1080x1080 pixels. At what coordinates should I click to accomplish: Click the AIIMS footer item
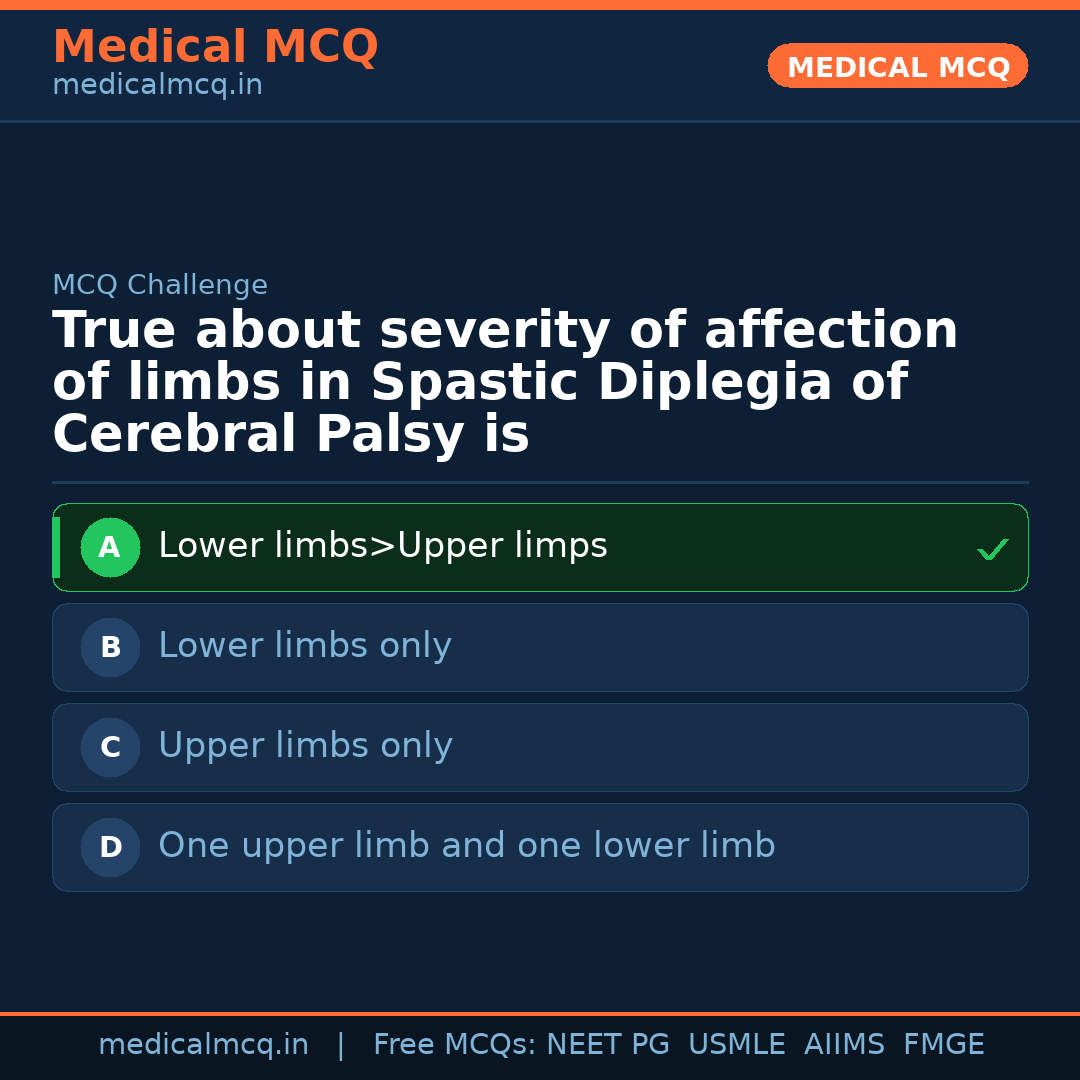pos(844,1045)
